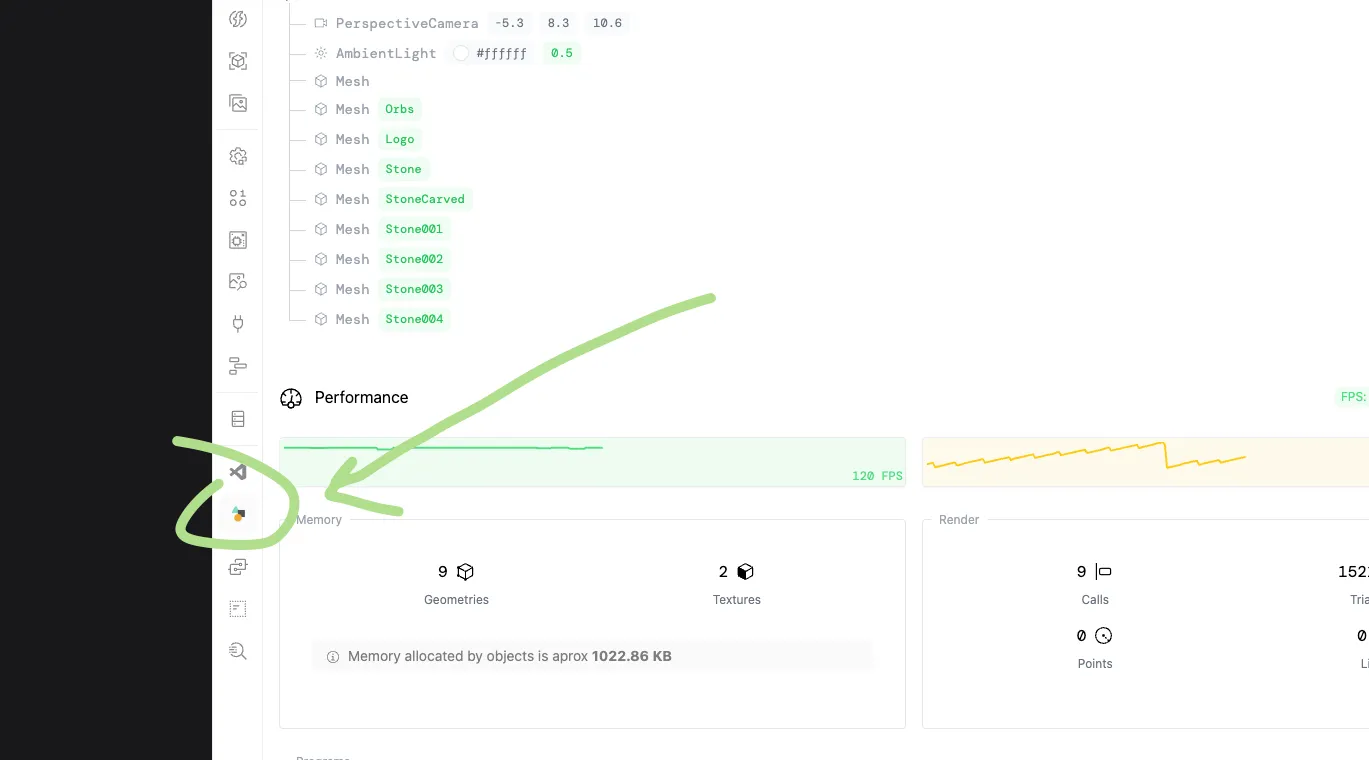Click the Performance gauge icon
Image resolution: width=1369 pixels, height=760 pixels.
291,398
